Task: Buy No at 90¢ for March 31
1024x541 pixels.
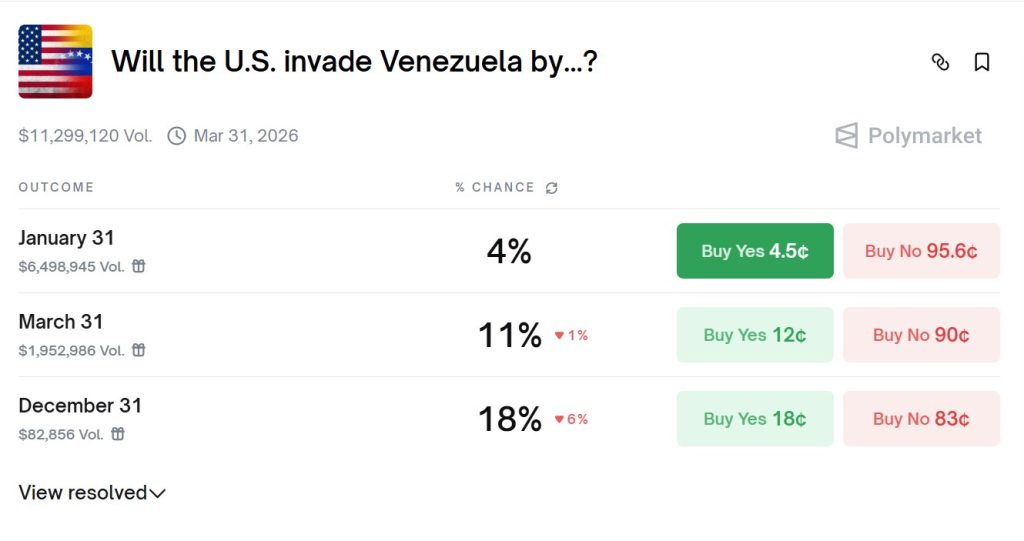Action: (x=921, y=335)
